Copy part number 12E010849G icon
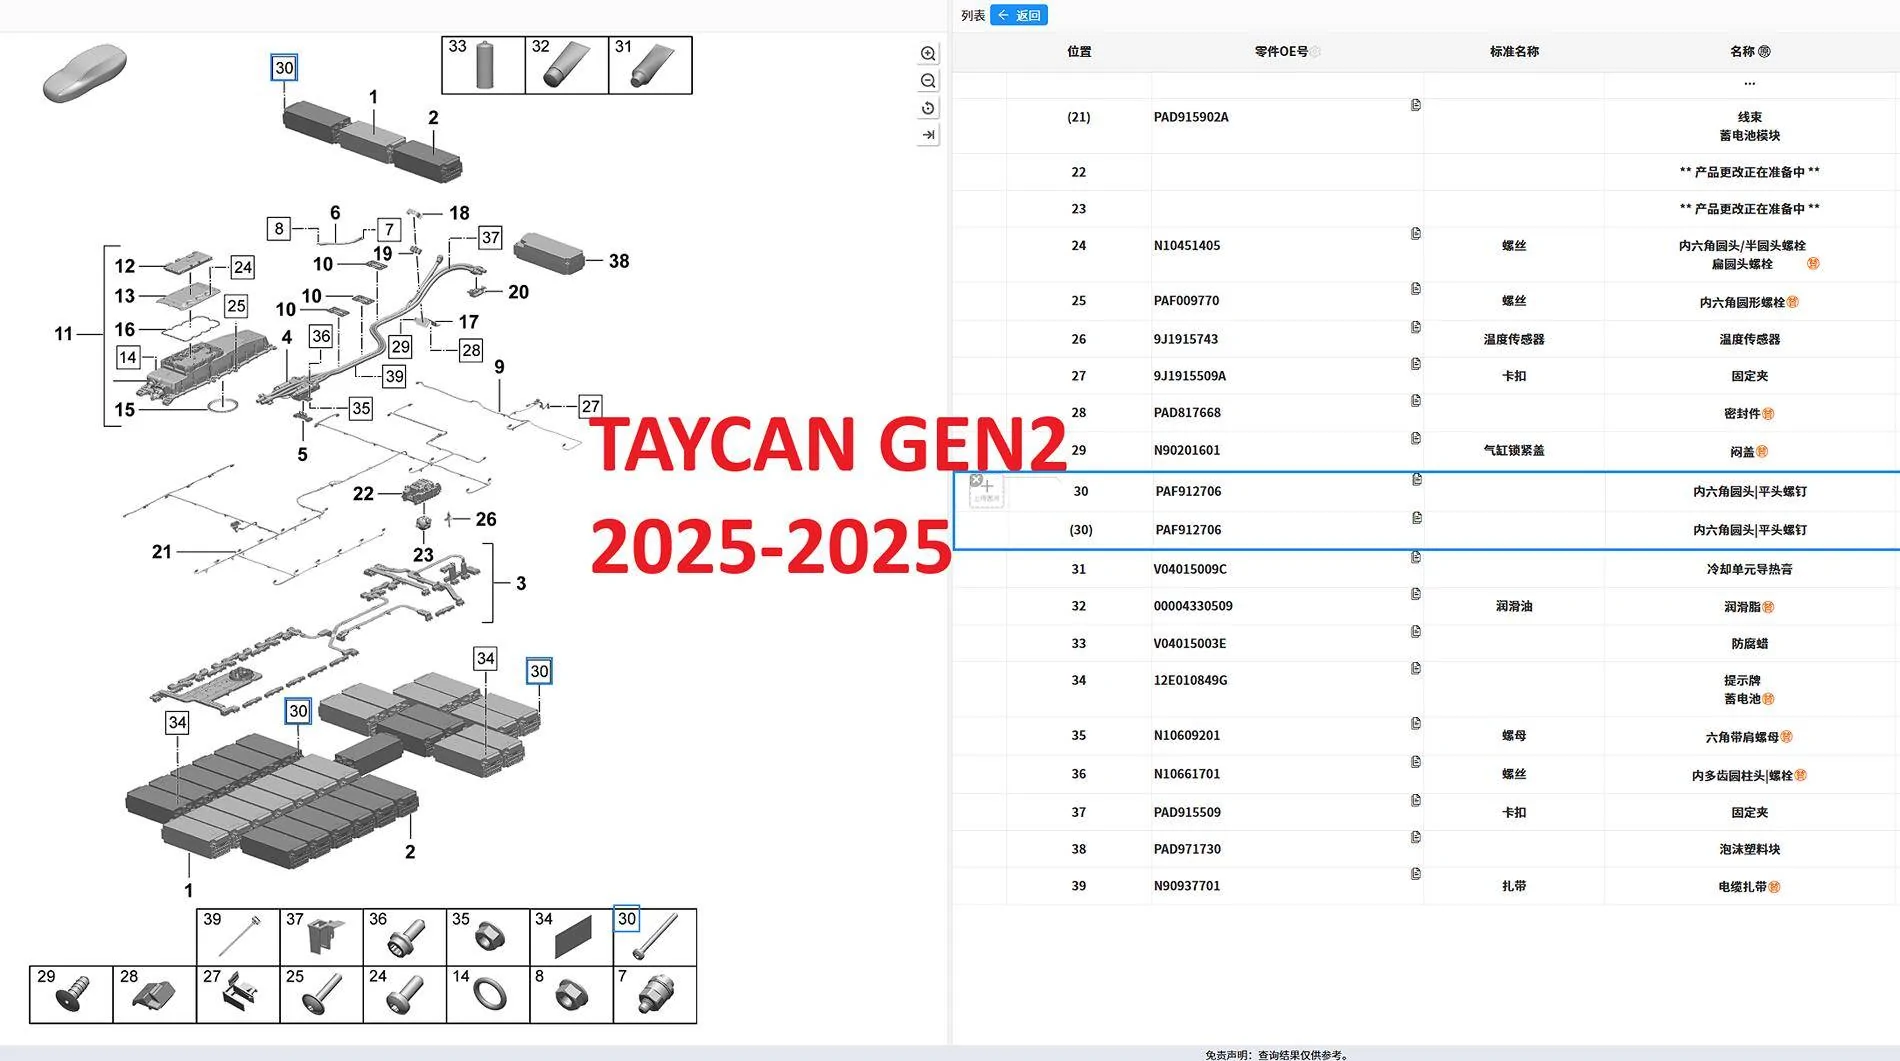 1416,668
